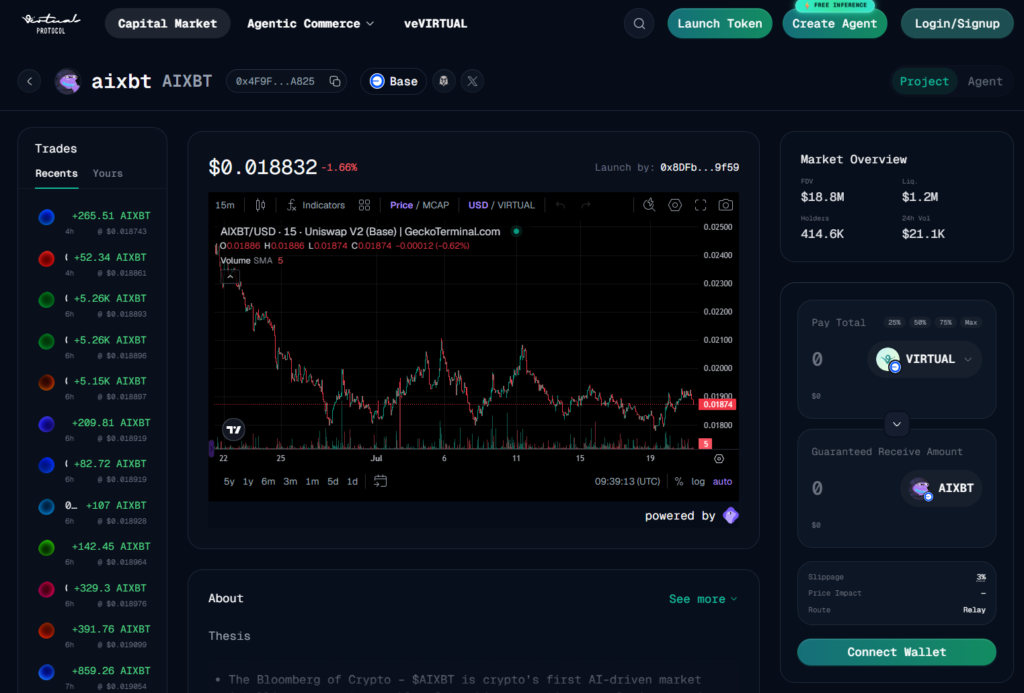Set chart range to 1d
Viewport: 1024px width, 693px height.
coord(352,481)
